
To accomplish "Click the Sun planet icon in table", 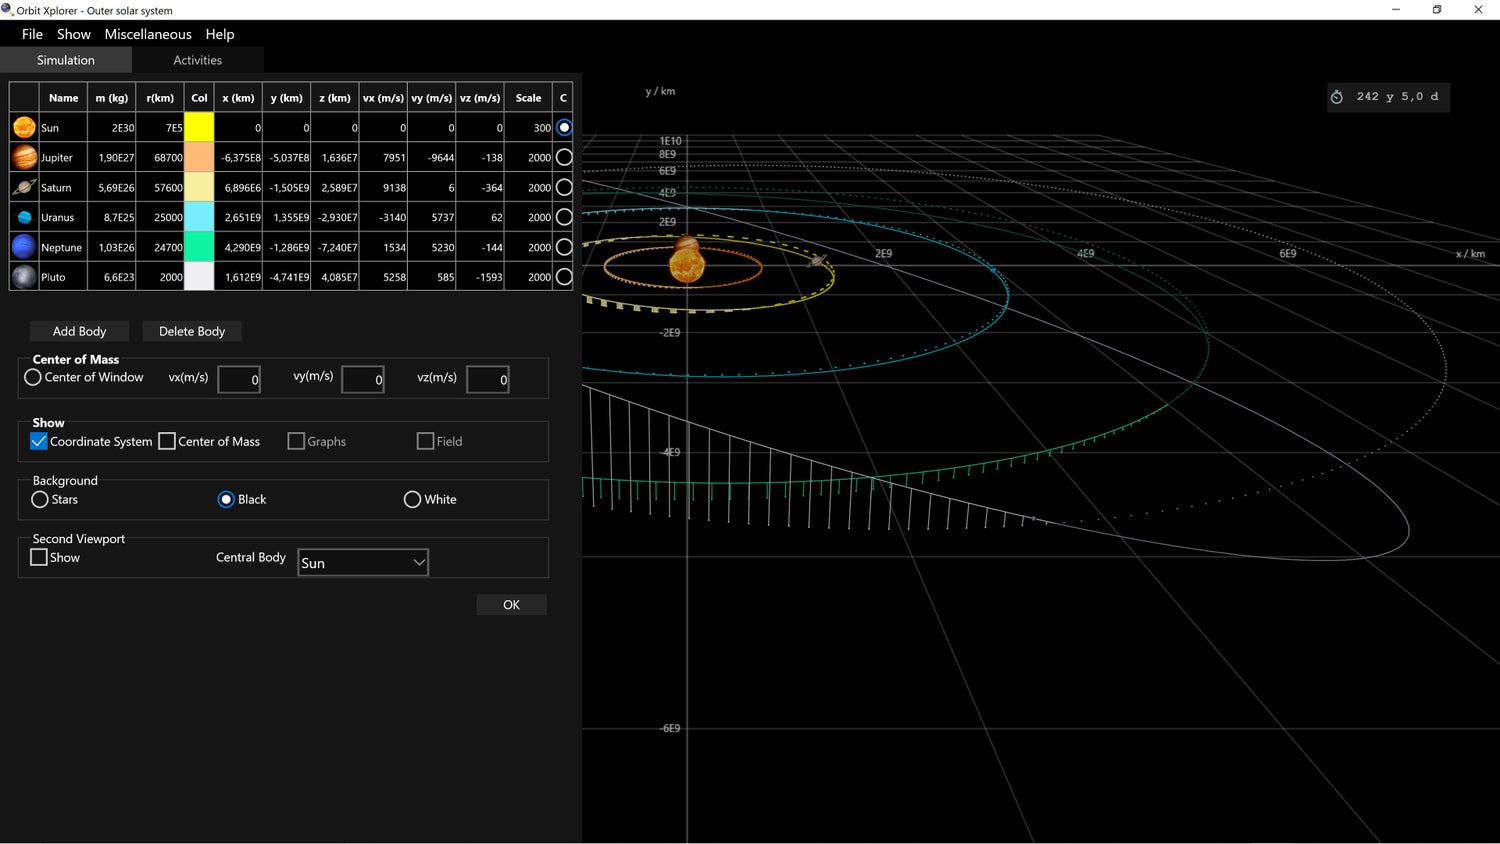I will click(24, 128).
